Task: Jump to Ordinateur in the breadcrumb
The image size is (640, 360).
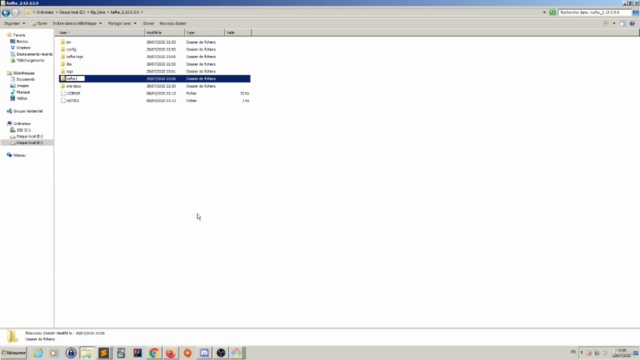Action: point(45,13)
